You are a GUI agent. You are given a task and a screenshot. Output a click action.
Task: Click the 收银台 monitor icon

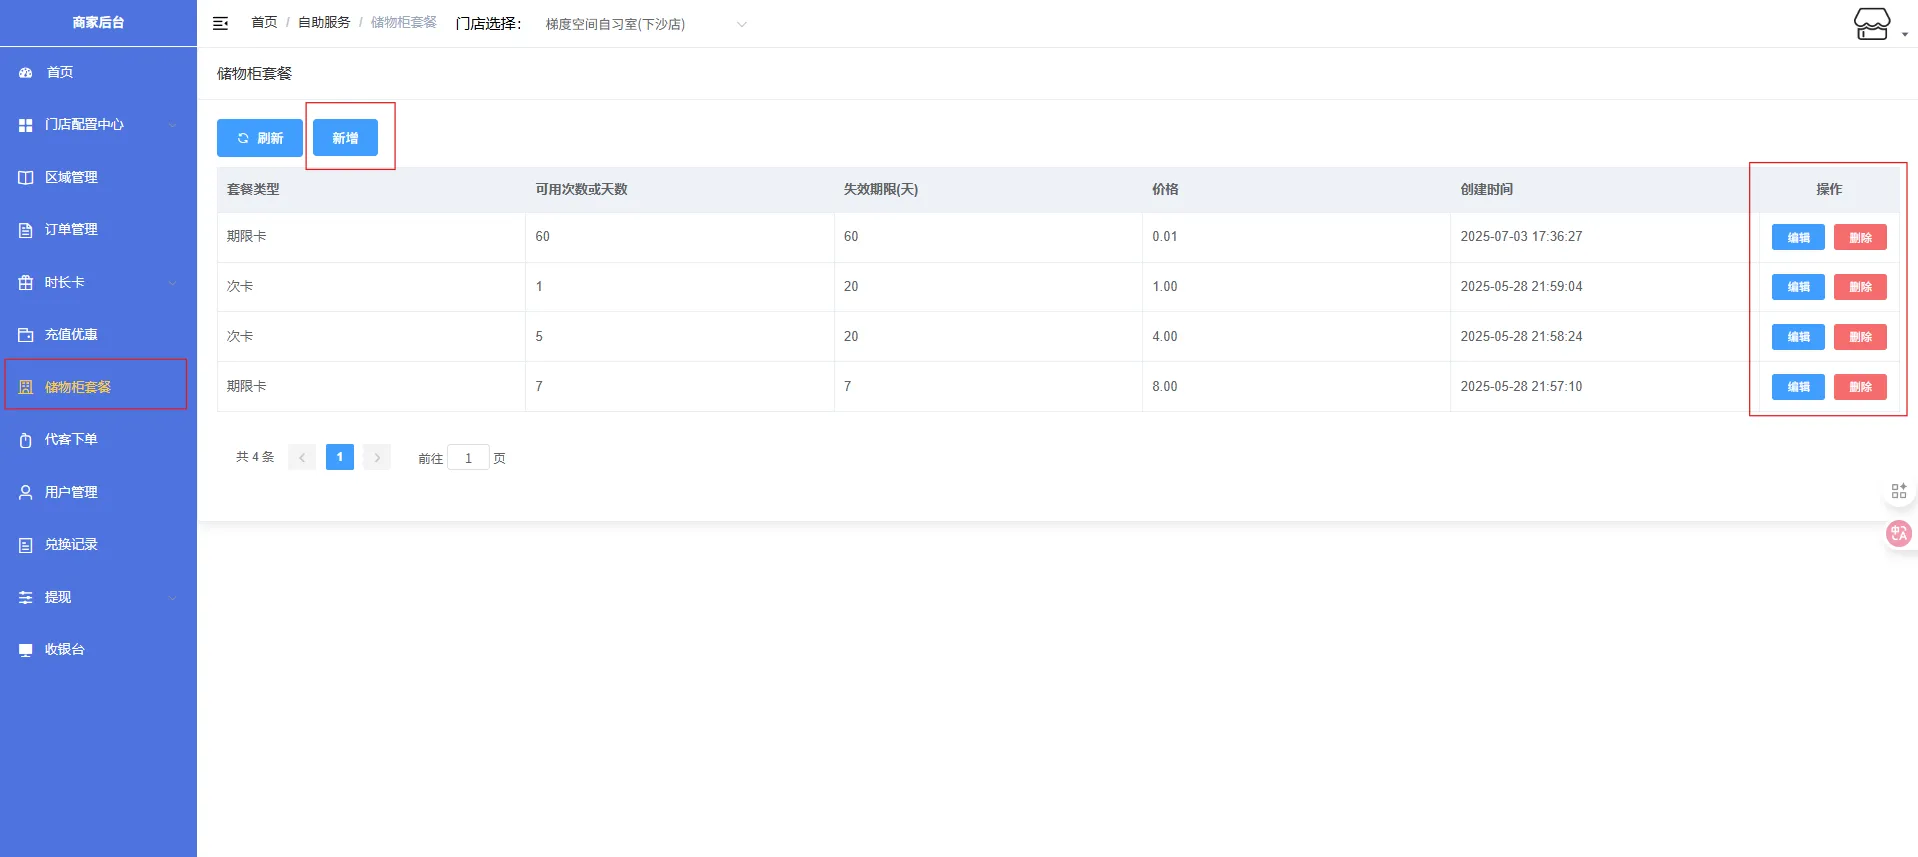pyautogui.click(x=26, y=650)
